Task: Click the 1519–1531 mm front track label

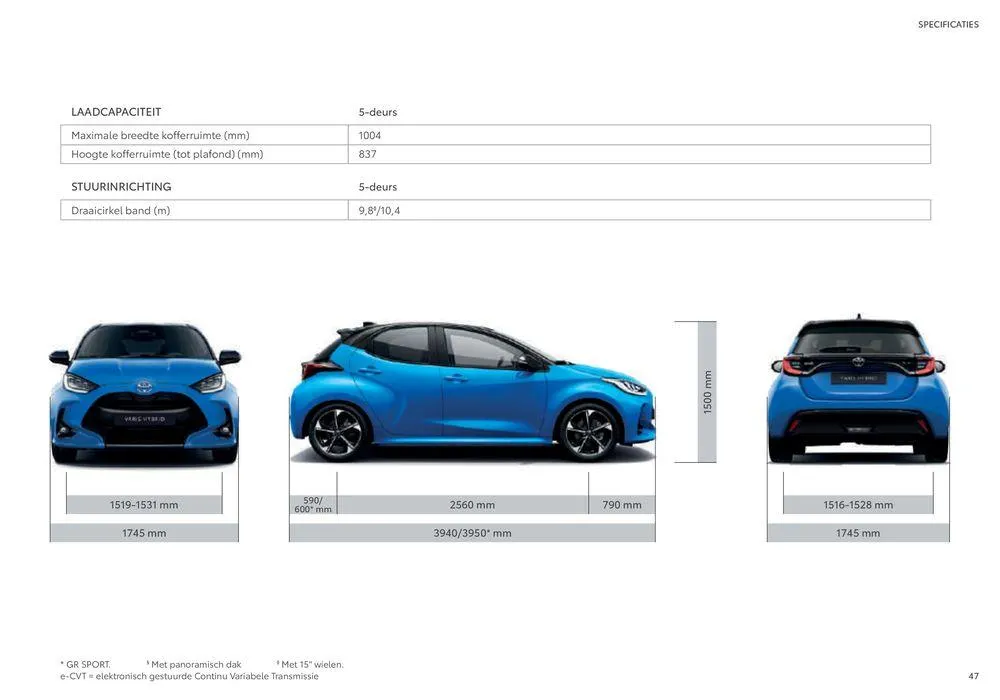Action: 143,505
